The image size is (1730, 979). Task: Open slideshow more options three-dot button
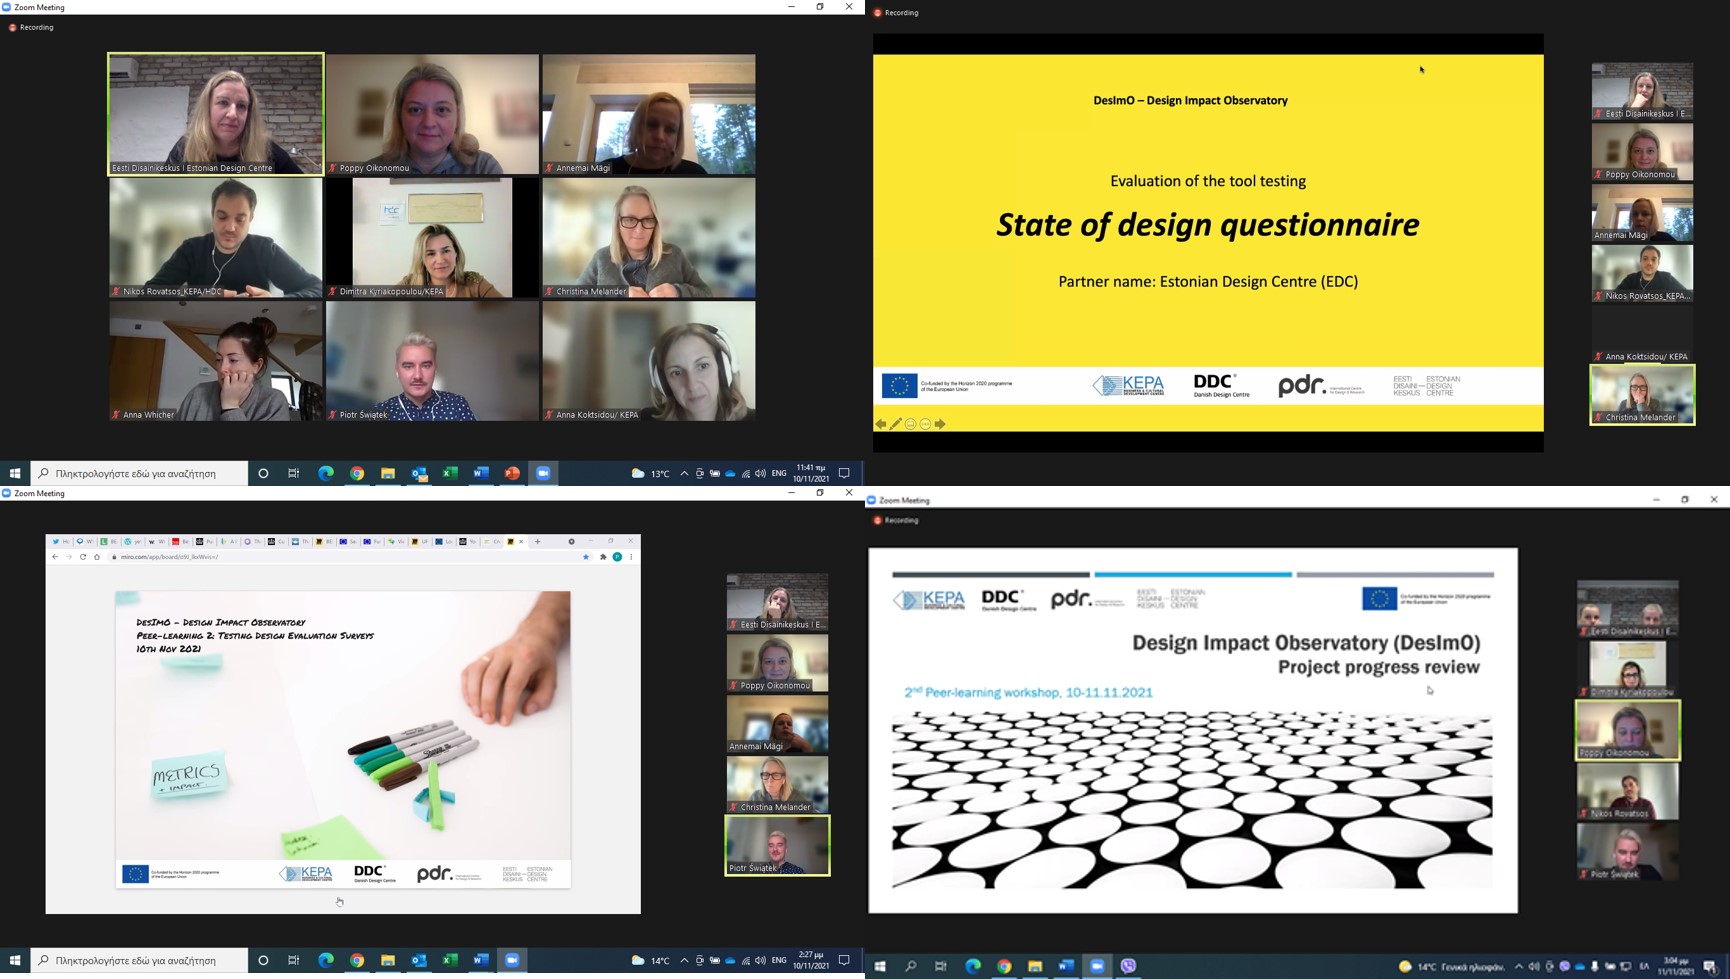click(925, 424)
